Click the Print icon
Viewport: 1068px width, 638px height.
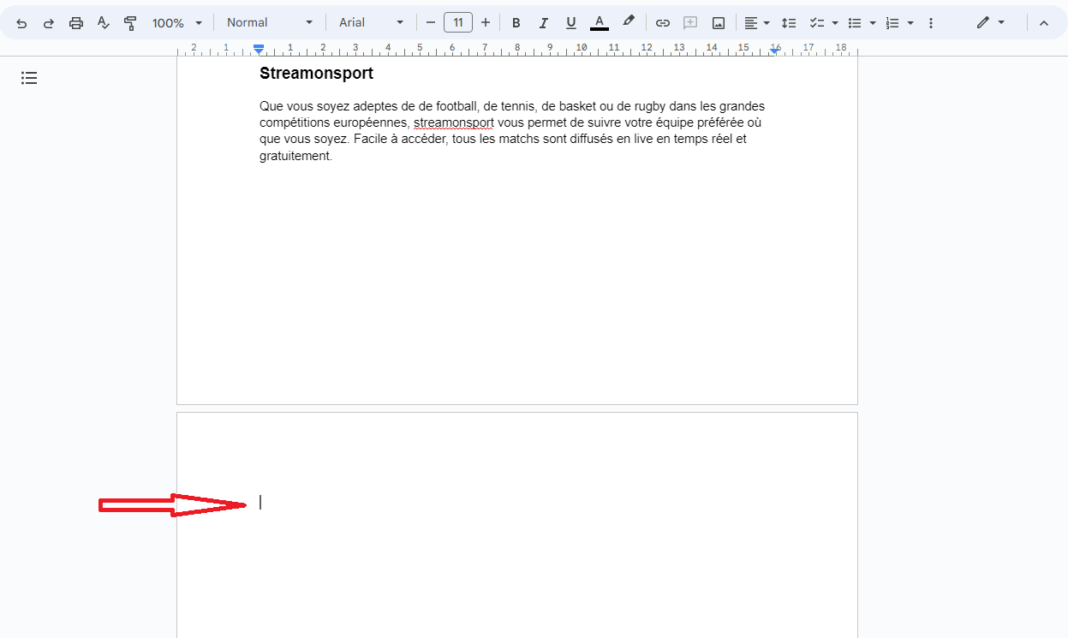click(76, 22)
